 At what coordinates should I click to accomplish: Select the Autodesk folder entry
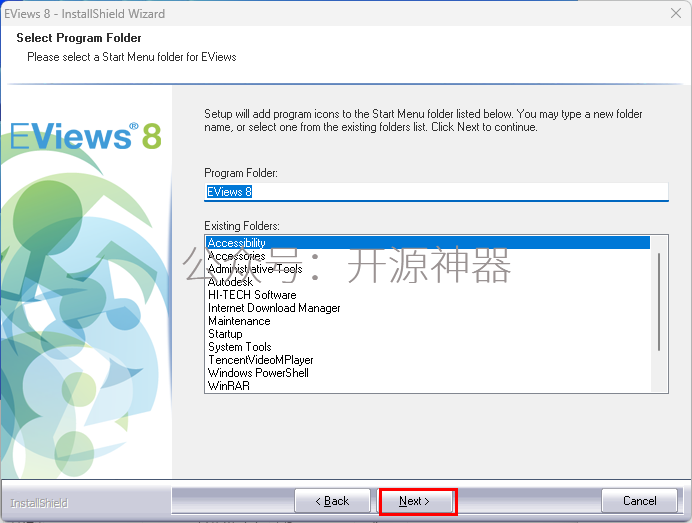coord(230,282)
